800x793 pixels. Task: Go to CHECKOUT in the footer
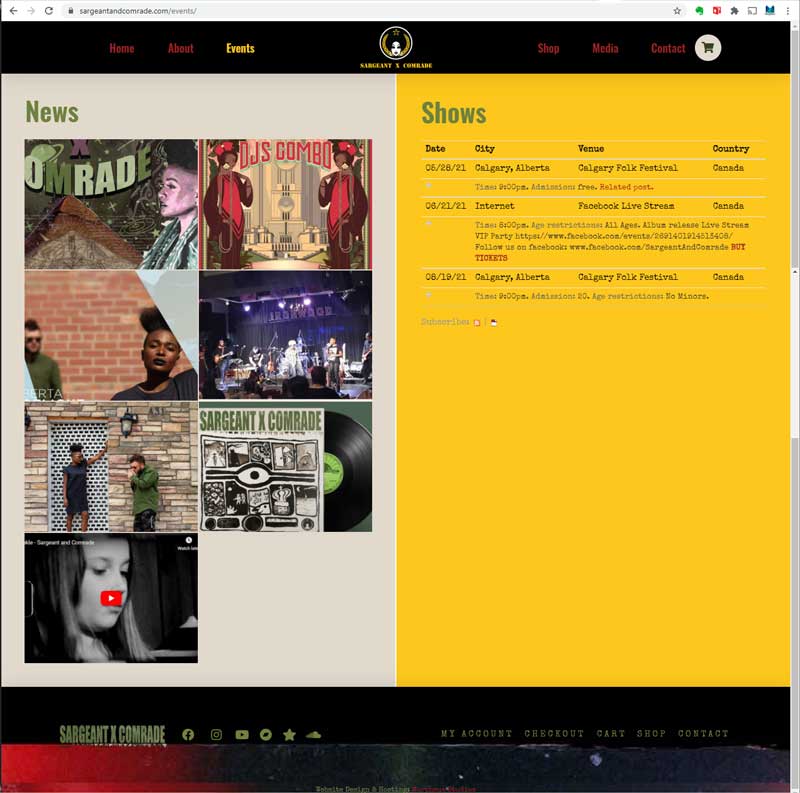click(554, 733)
